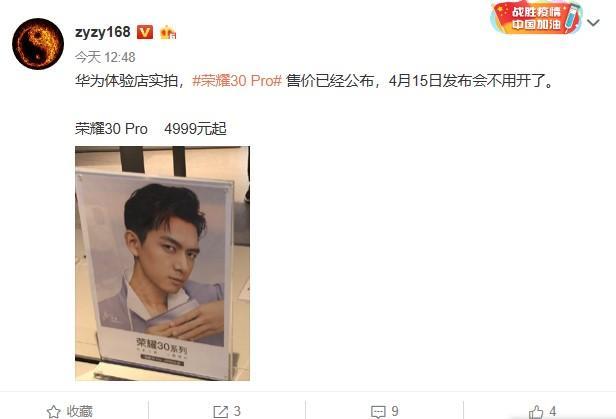Enlarge the 荣耀30系列 poster photo
Viewport: 616px width, 419px height.
tap(162, 263)
